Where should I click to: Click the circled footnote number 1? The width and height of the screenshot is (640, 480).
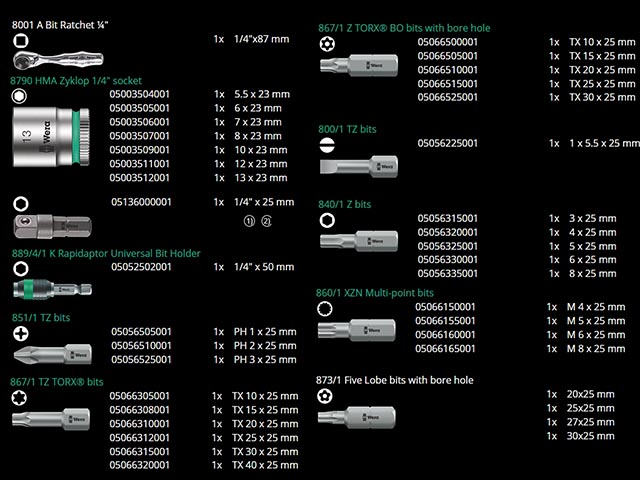click(249, 221)
